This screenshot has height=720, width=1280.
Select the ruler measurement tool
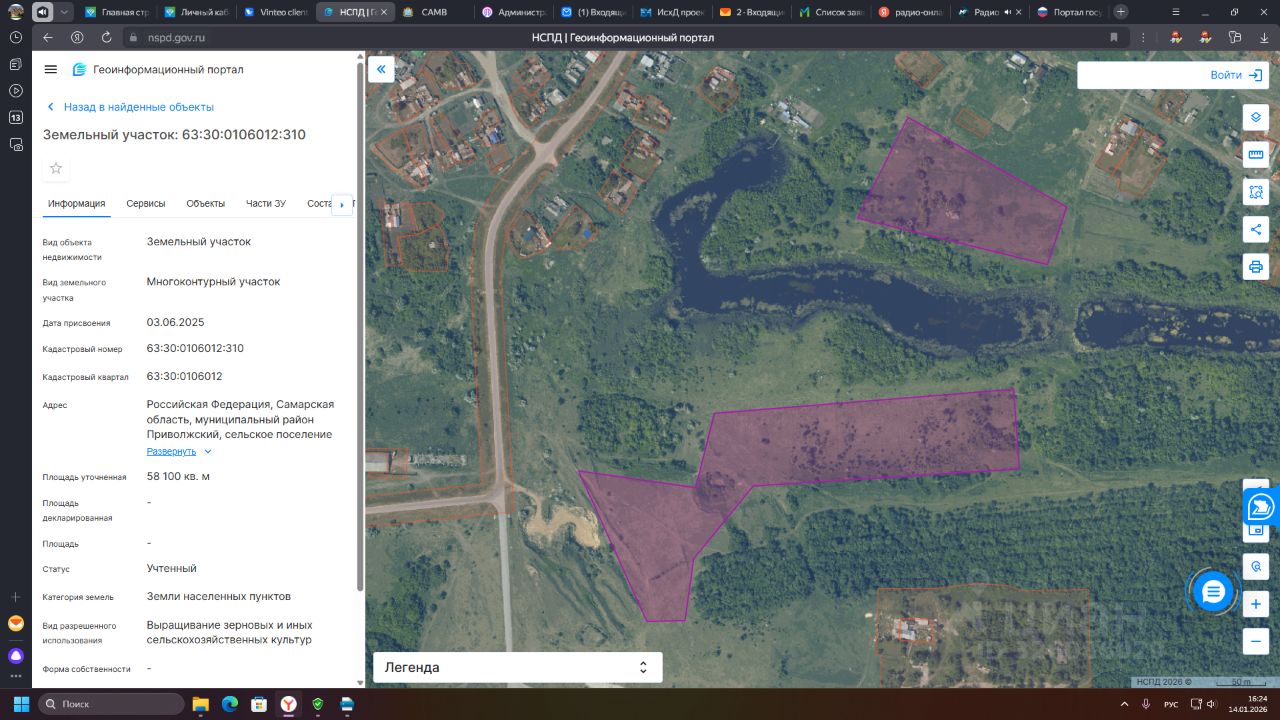click(1256, 155)
